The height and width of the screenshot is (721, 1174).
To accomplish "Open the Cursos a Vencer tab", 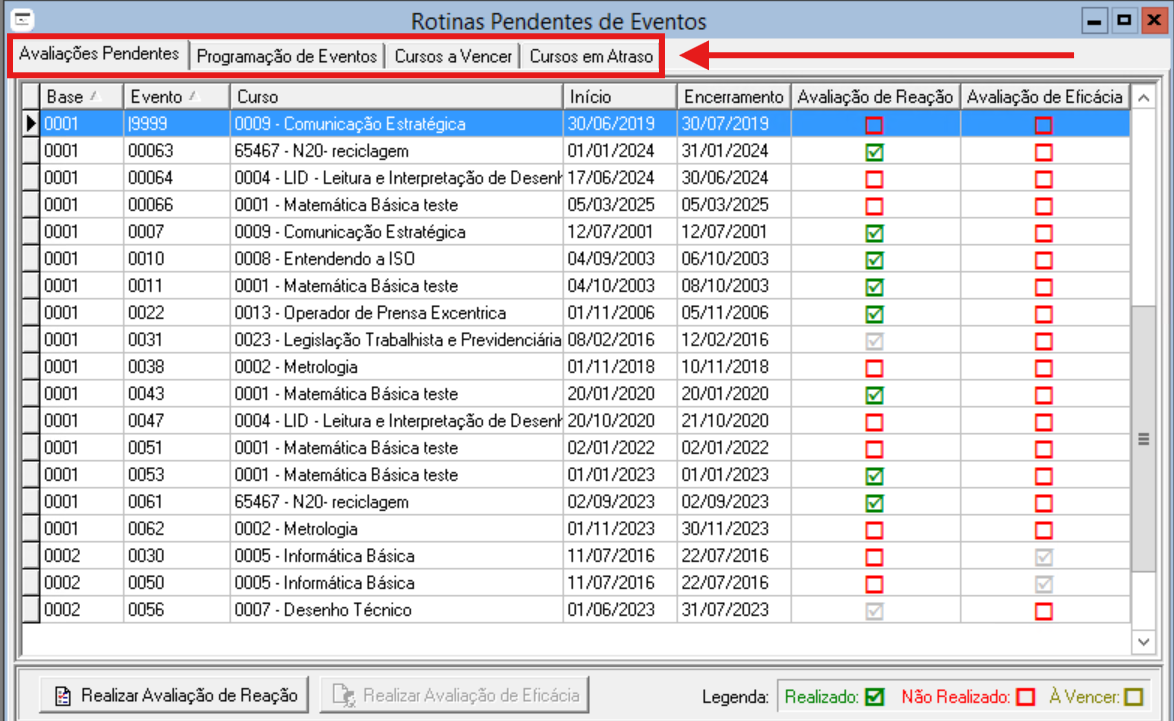I will coord(453,57).
